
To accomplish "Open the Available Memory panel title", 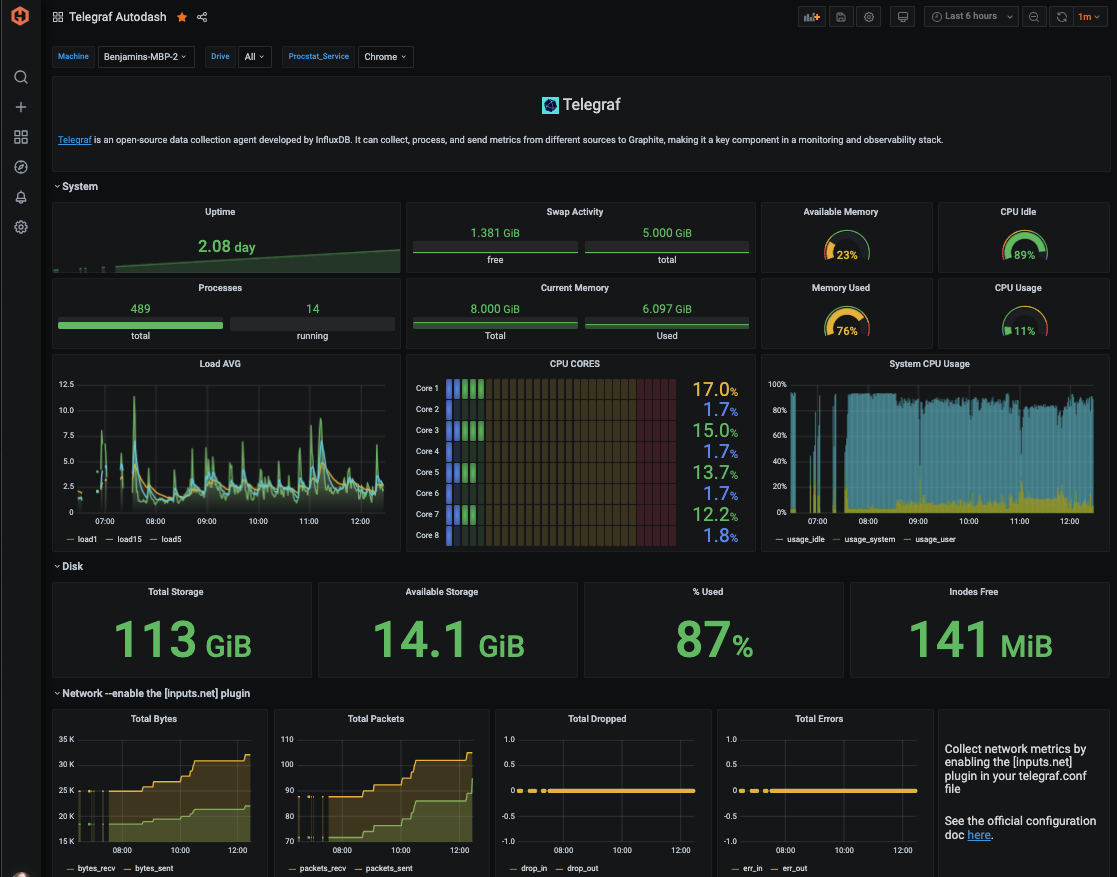I will point(841,212).
